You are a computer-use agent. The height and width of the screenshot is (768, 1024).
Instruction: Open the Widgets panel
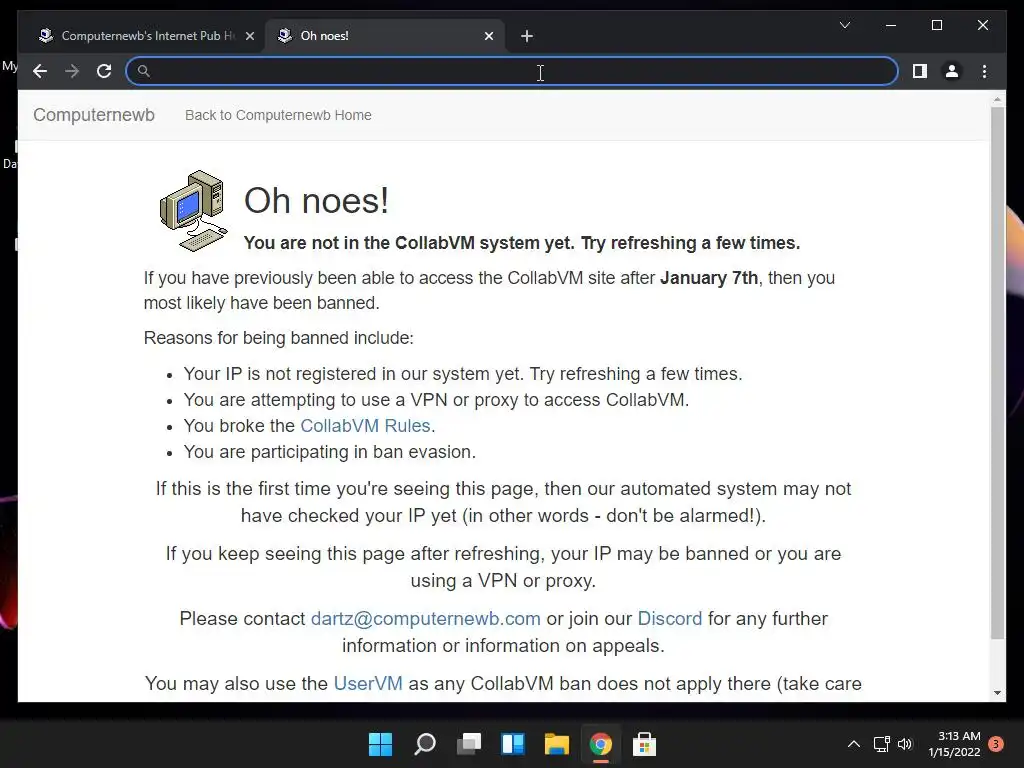(x=513, y=744)
